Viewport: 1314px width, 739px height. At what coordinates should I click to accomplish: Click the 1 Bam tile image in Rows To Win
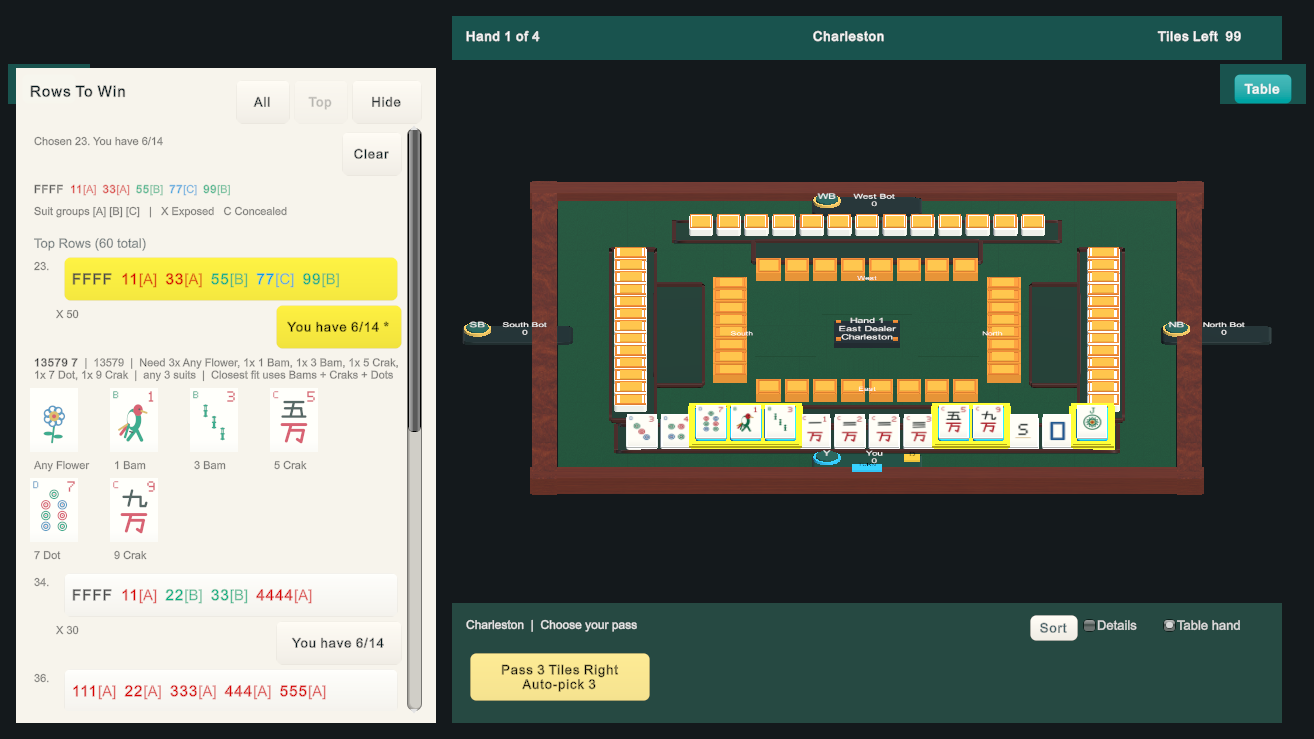(x=134, y=420)
